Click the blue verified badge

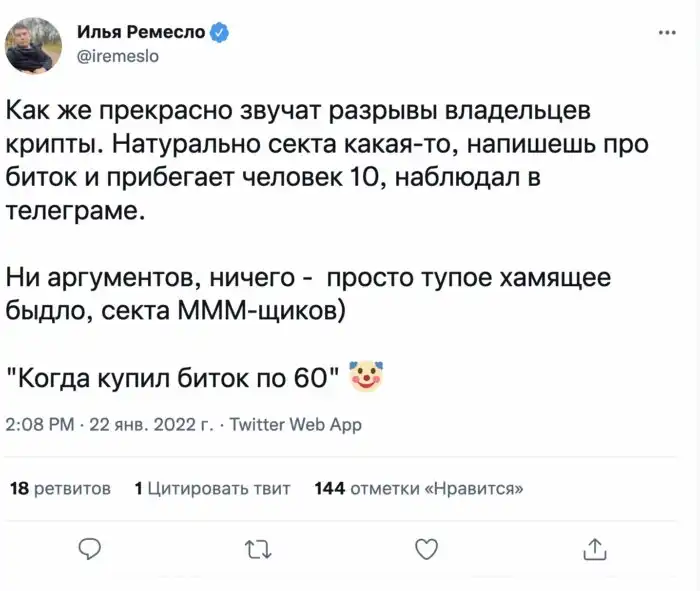click(220, 33)
